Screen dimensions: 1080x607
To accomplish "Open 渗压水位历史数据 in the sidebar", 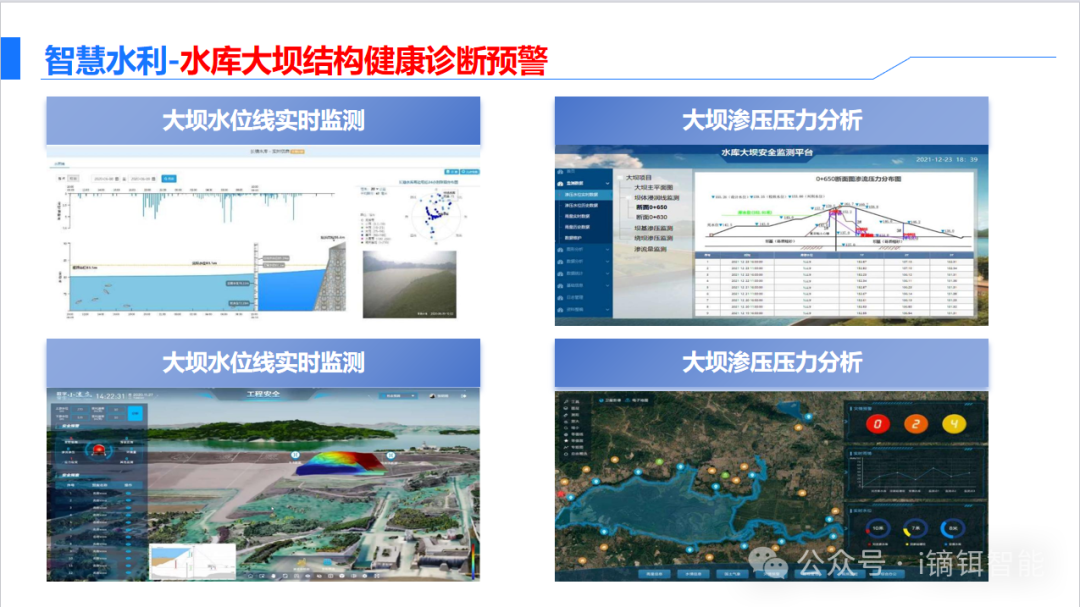I will point(581,205).
